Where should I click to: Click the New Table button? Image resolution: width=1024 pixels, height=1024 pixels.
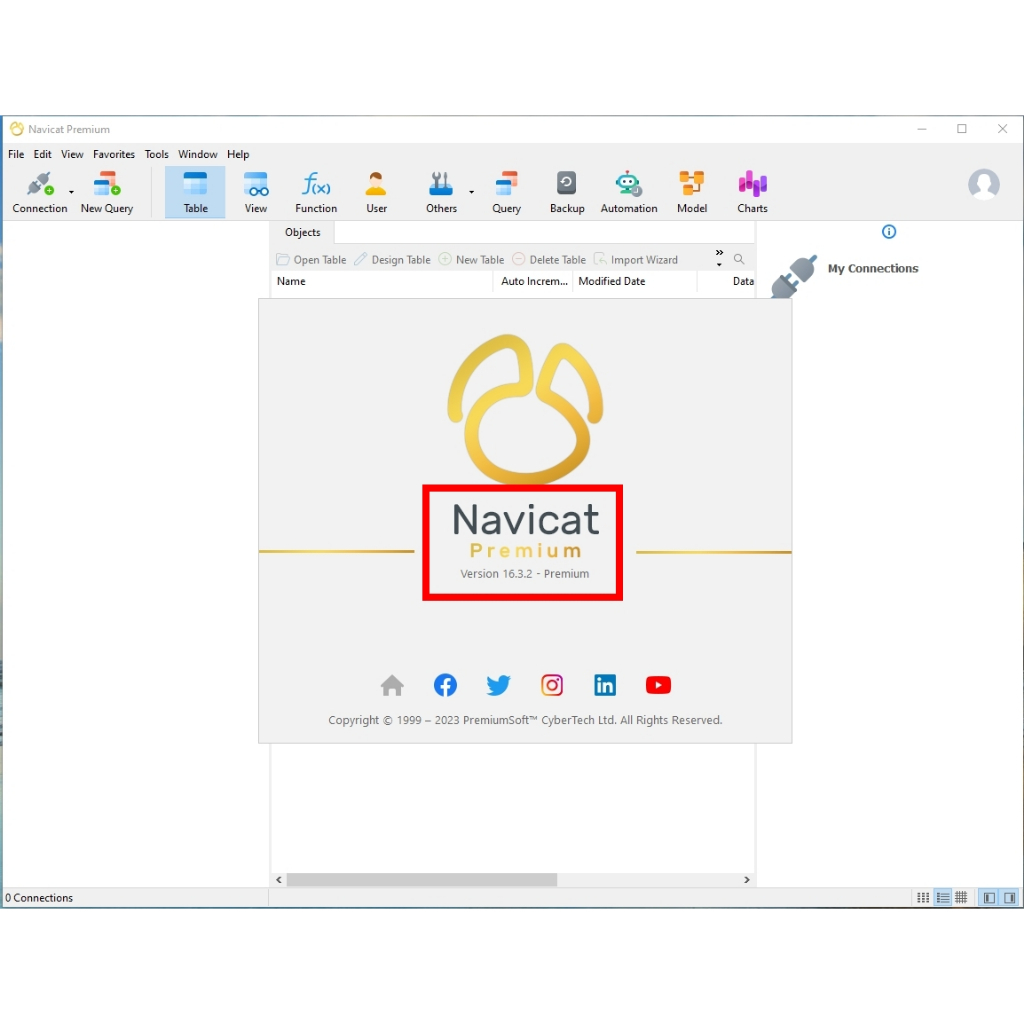[x=472, y=259]
